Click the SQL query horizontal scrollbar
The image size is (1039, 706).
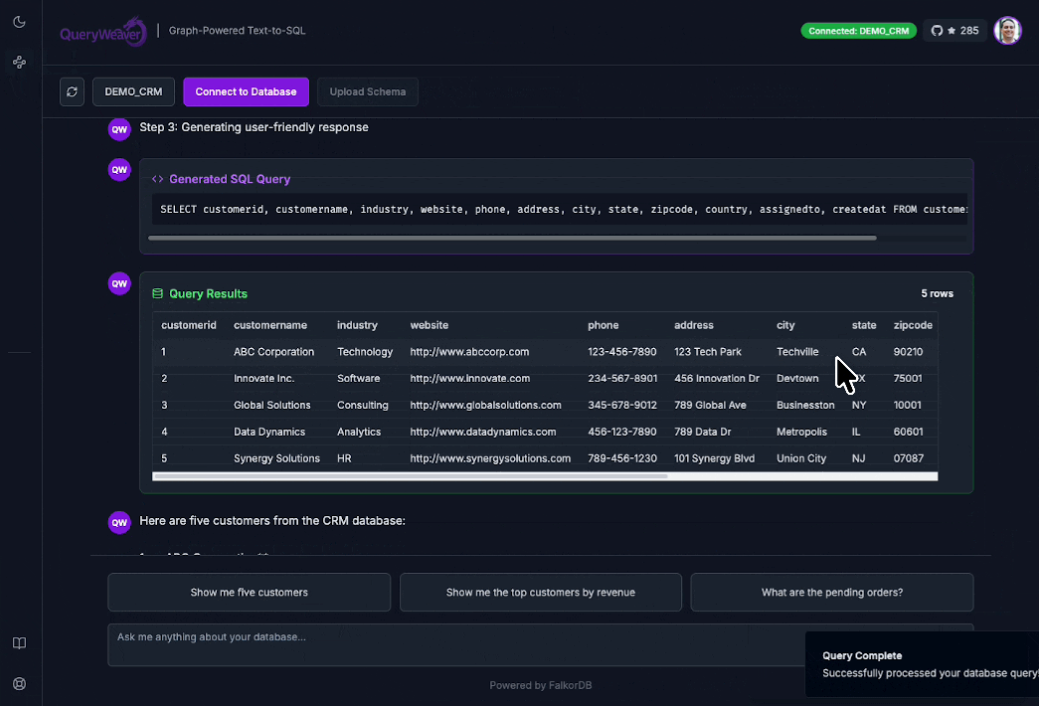pyautogui.click(x=512, y=238)
